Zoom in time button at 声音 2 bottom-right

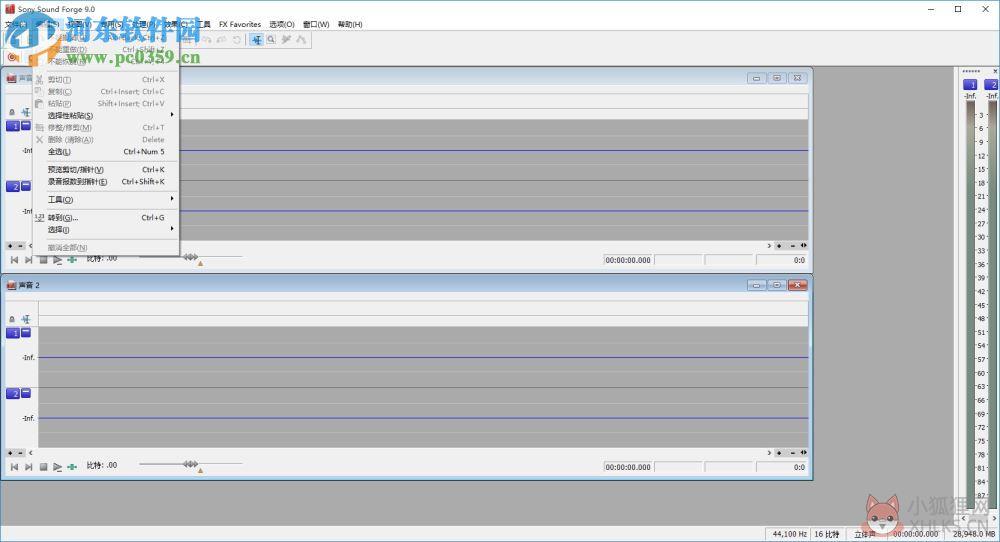779,453
